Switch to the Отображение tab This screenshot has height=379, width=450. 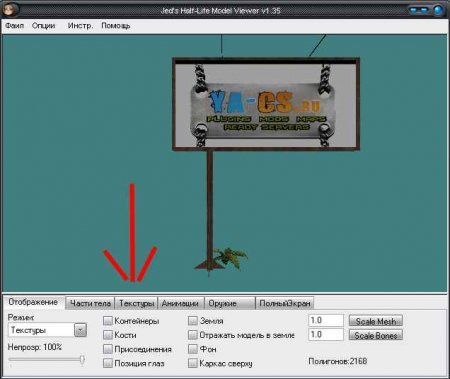pyautogui.click(x=33, y=302)
